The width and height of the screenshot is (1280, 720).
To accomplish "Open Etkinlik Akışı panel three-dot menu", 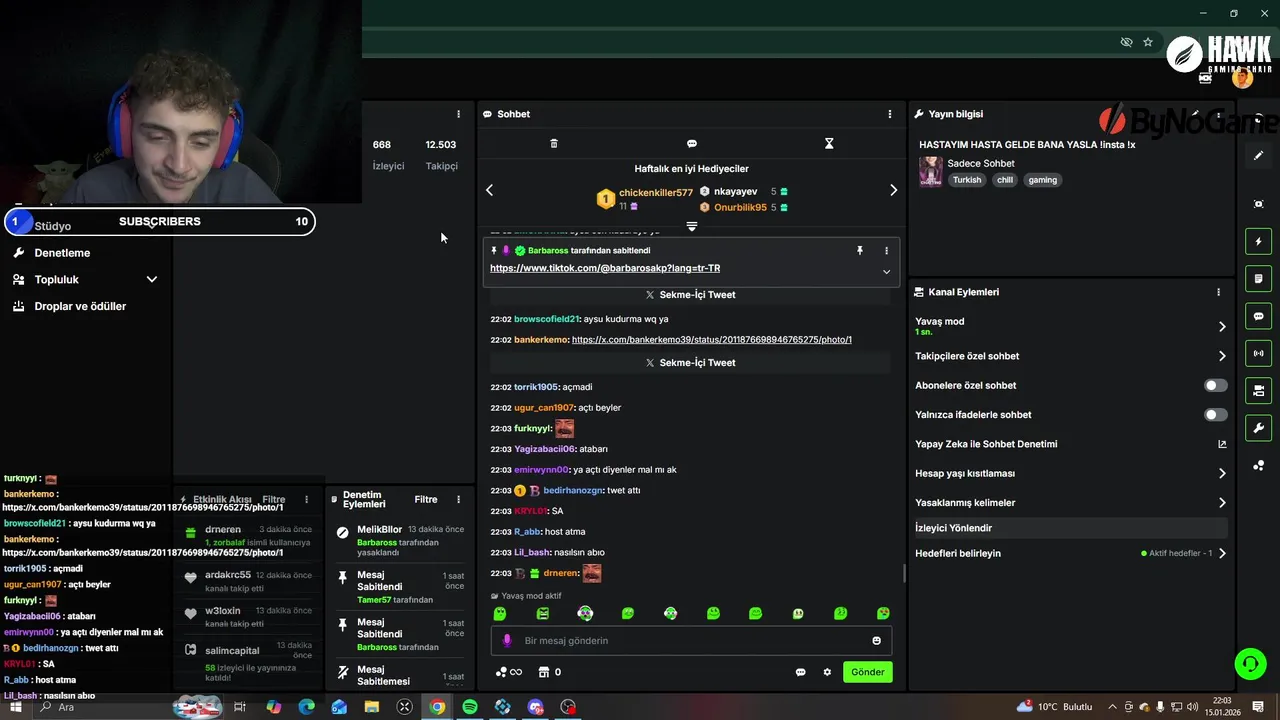I will coord(306,499).
